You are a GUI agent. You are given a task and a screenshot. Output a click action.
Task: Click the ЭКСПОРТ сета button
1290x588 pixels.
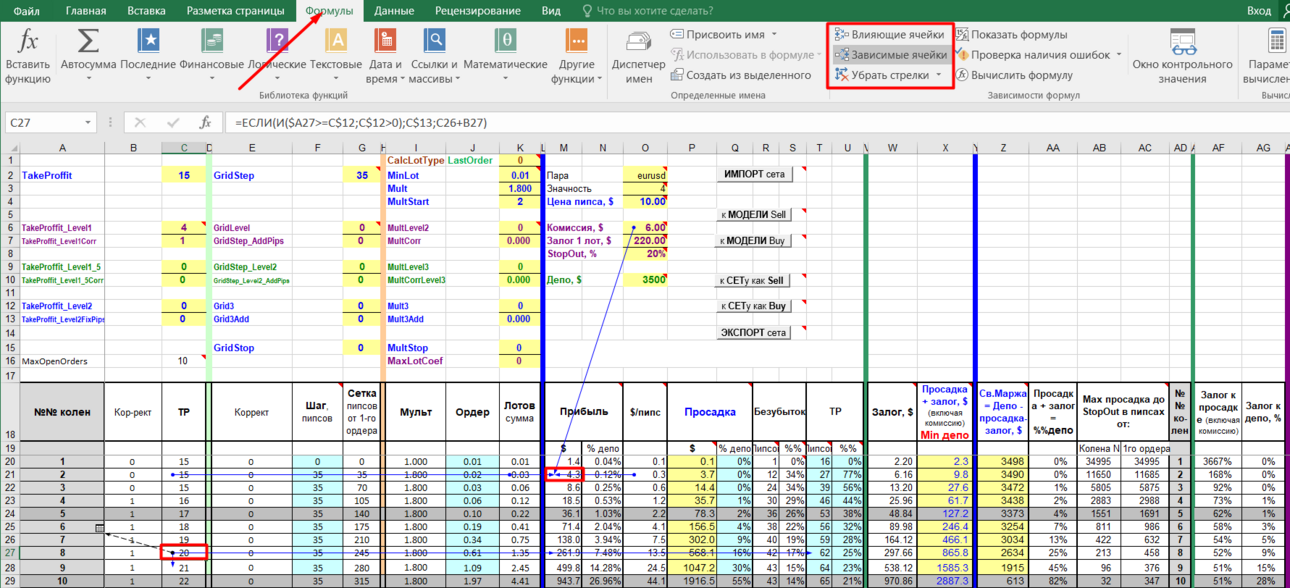[x=755, y=332]
